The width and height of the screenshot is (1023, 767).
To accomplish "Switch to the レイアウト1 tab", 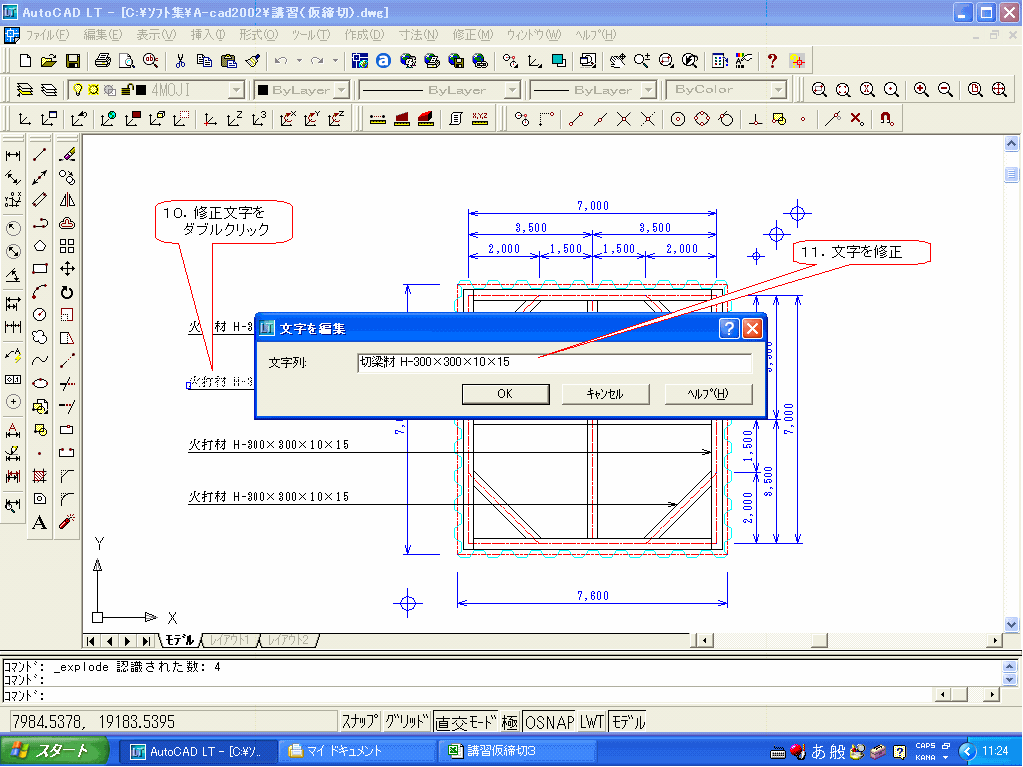I will pyautogui.click(x=229, y=640).
